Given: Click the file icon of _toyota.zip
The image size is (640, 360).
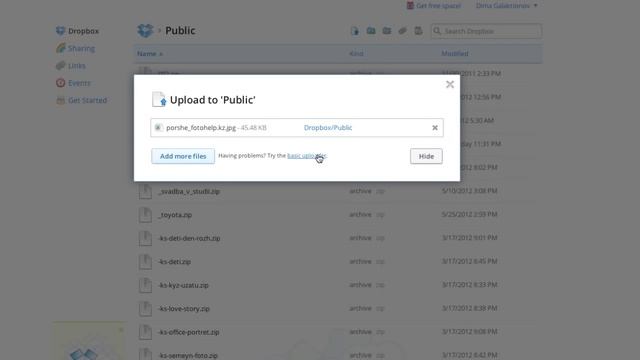Looking at the screenshot, I should pyautogui.click(x=145, y=214).
